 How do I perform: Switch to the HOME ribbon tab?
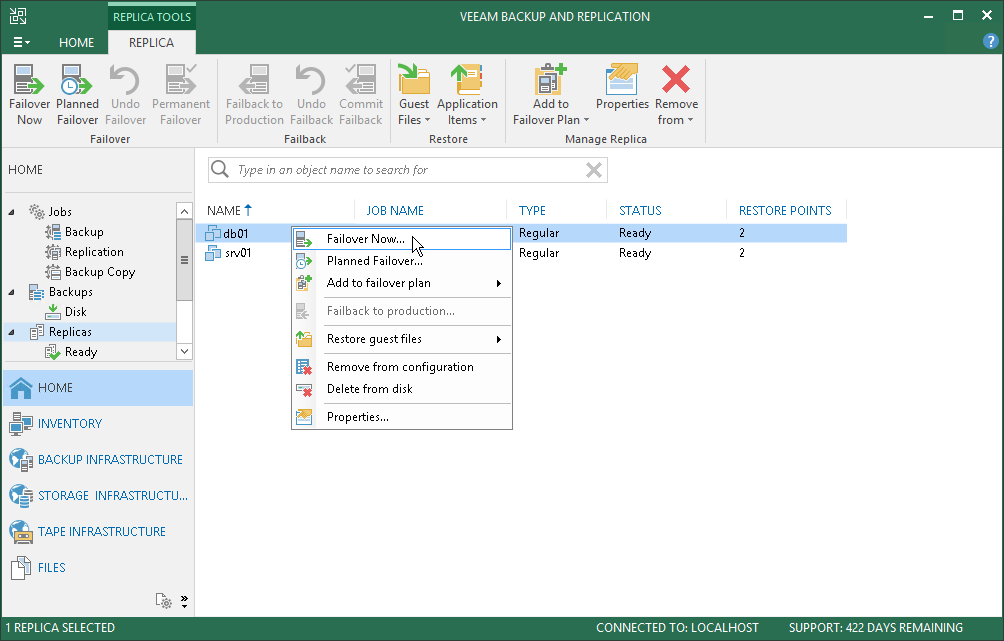point(76,42)
